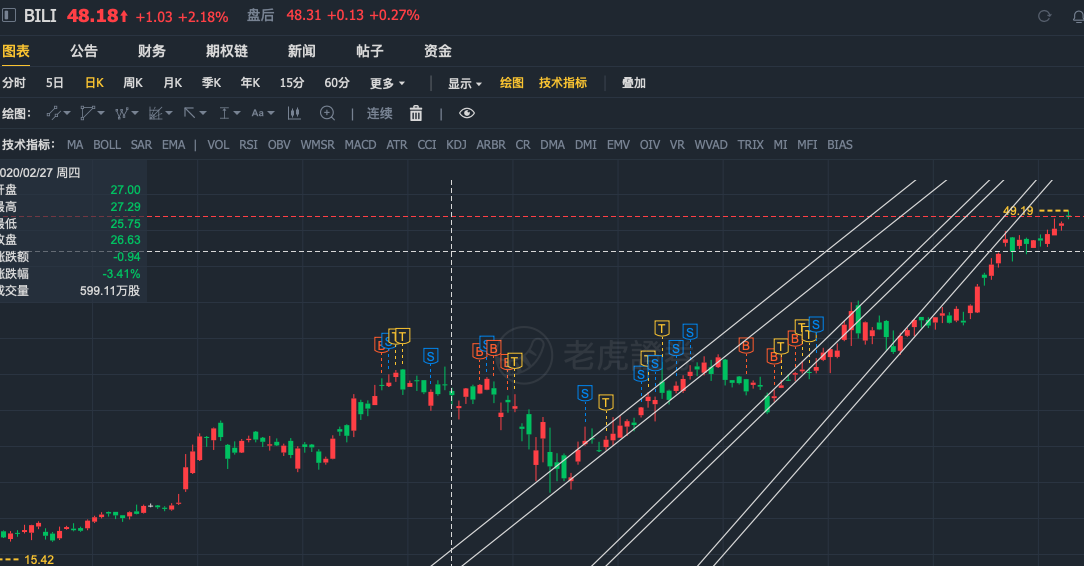Switch chart to 分时 intraday view
1084x566 pixels.
pyautogui.click(x=13, y=83)
